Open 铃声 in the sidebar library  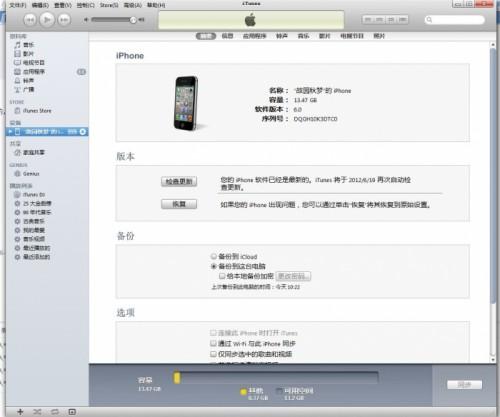24,81
